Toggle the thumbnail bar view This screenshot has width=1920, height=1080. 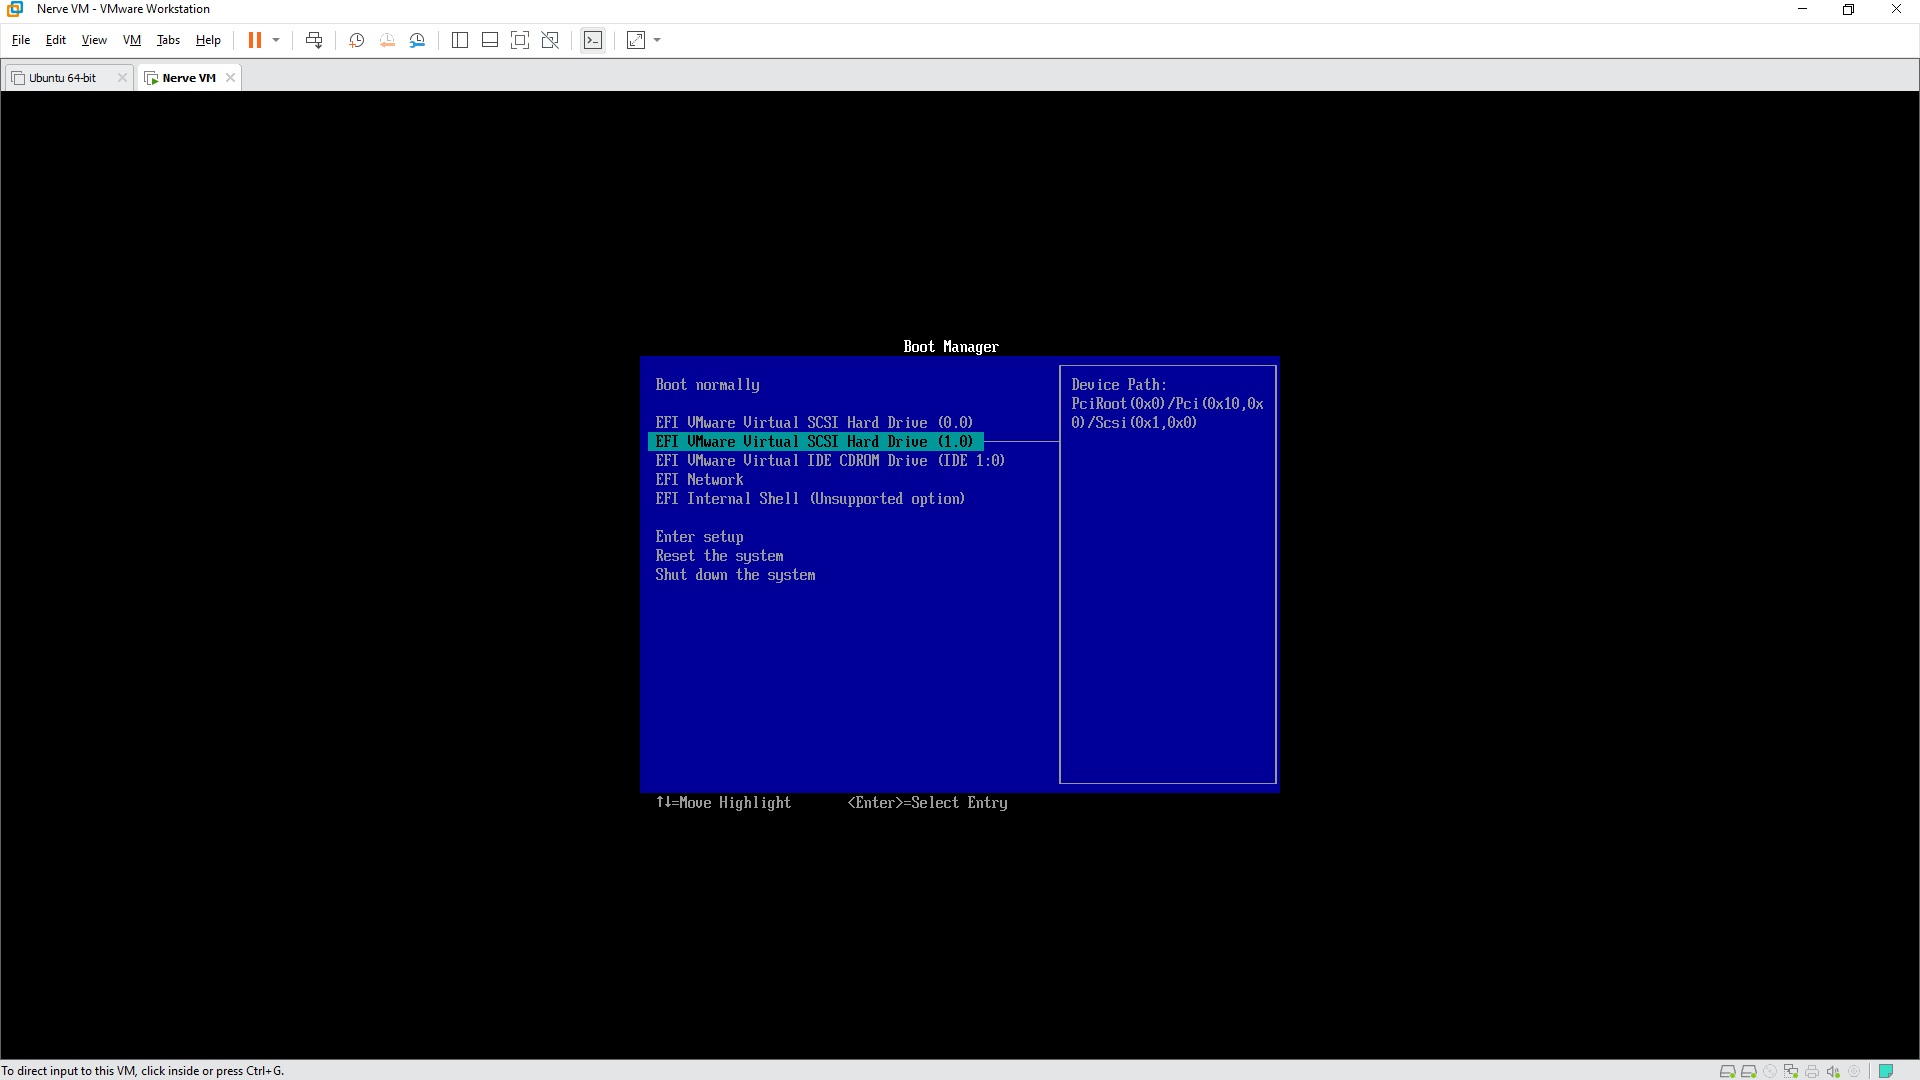490,40
